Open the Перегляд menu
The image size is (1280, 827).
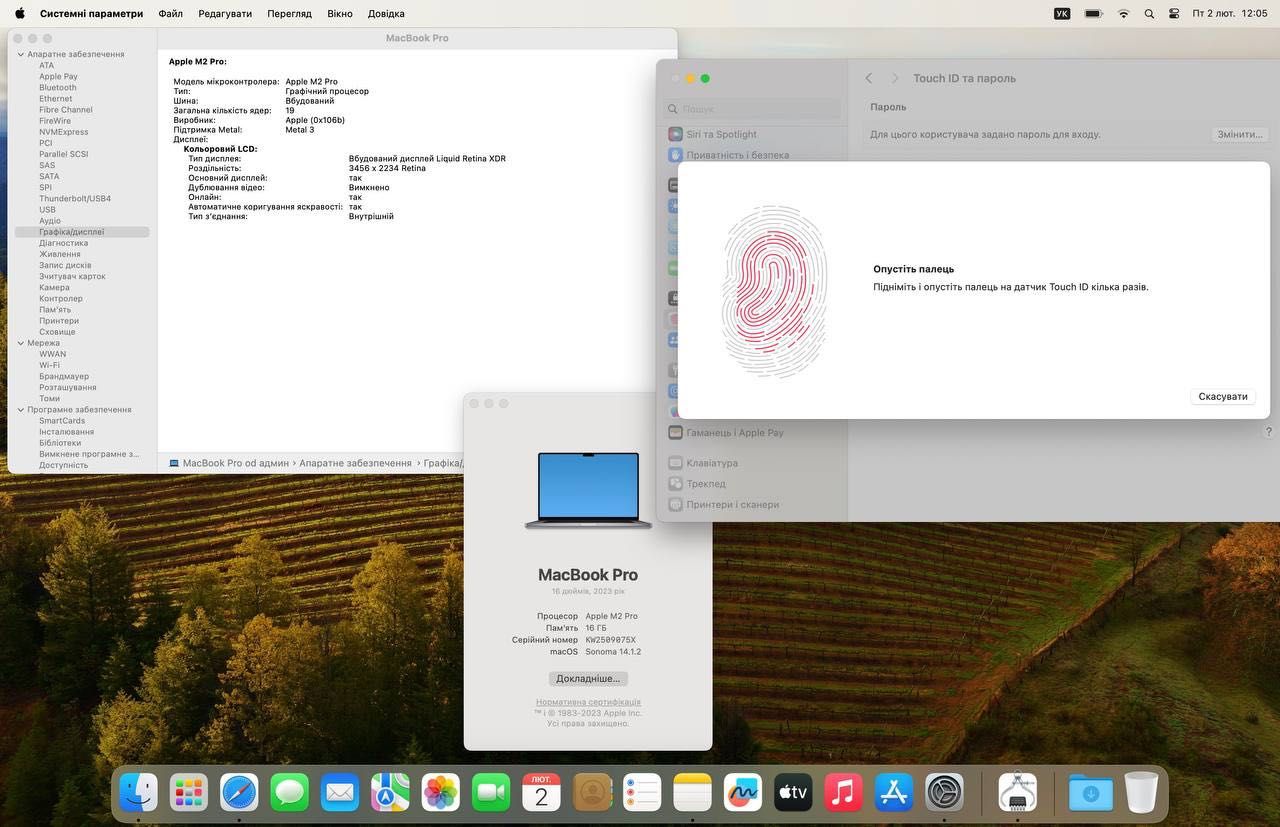tap(289, 13)
